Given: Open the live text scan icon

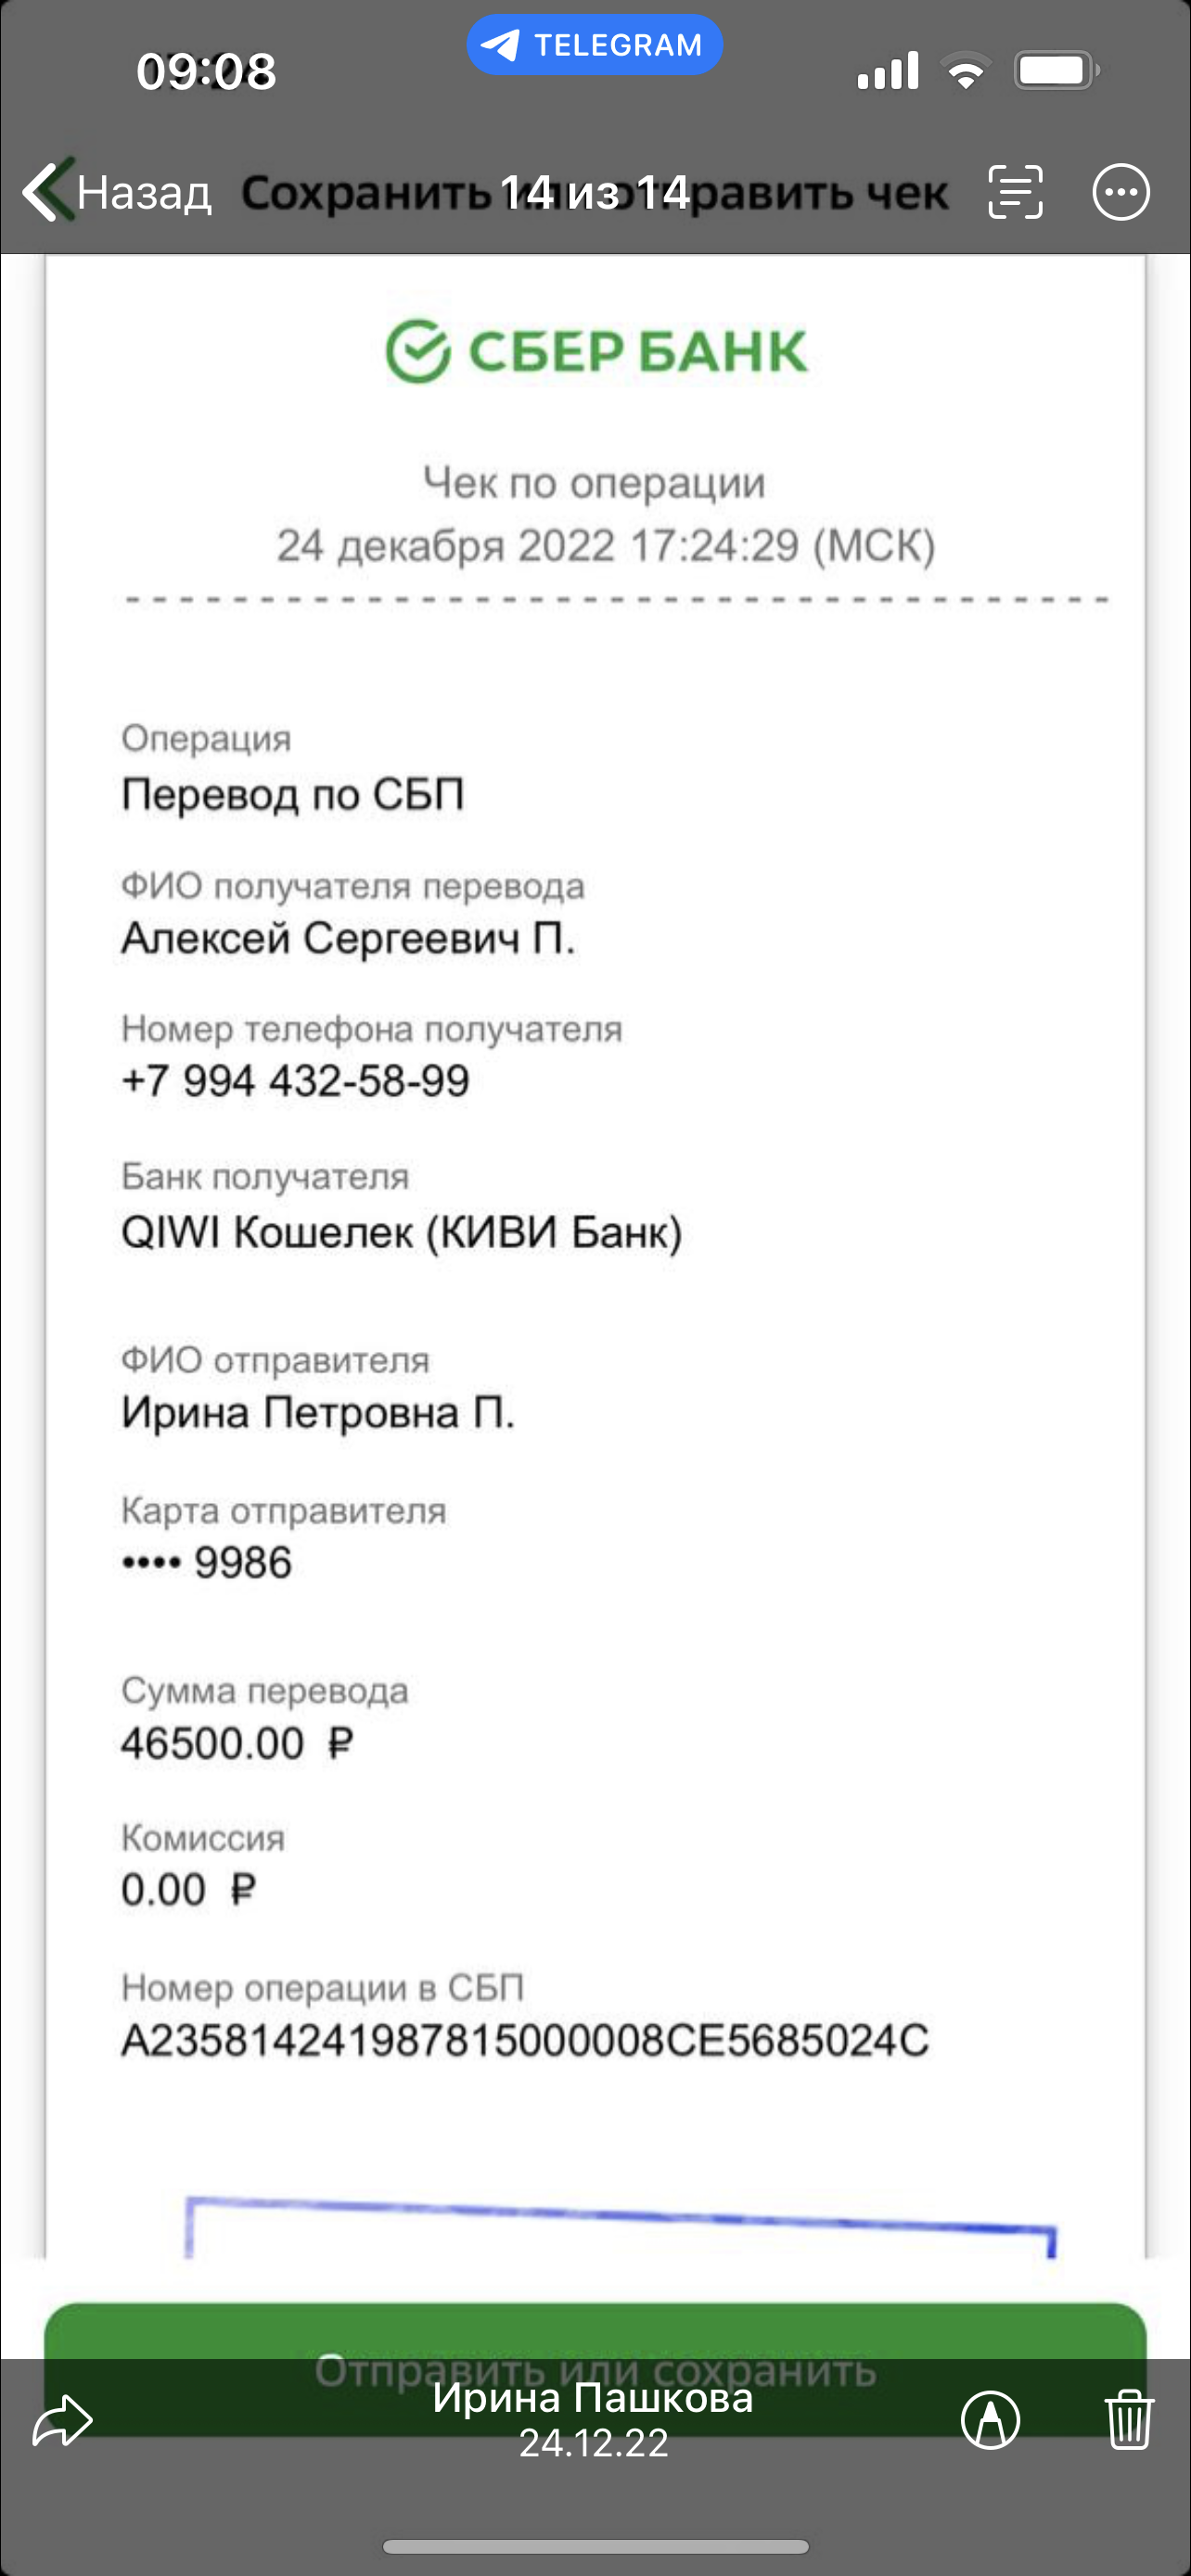Looking at the screenshot, I should [1015, 191].
